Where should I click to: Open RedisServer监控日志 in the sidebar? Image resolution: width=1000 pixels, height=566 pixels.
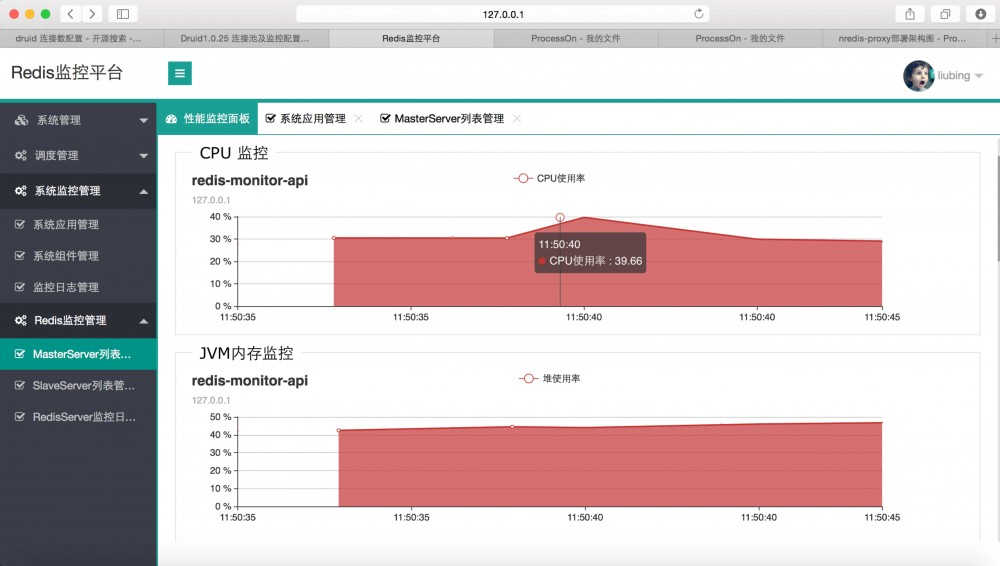(x=78, y=417)
